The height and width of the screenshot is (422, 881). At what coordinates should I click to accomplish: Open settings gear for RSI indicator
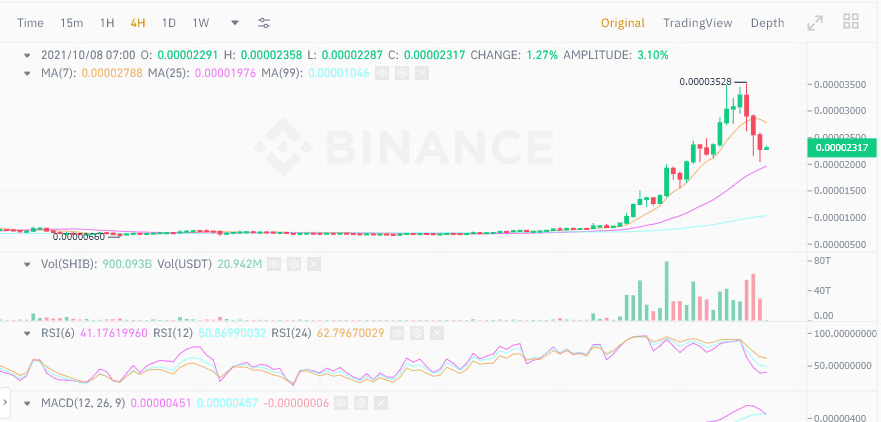click(x=416, y=333)
